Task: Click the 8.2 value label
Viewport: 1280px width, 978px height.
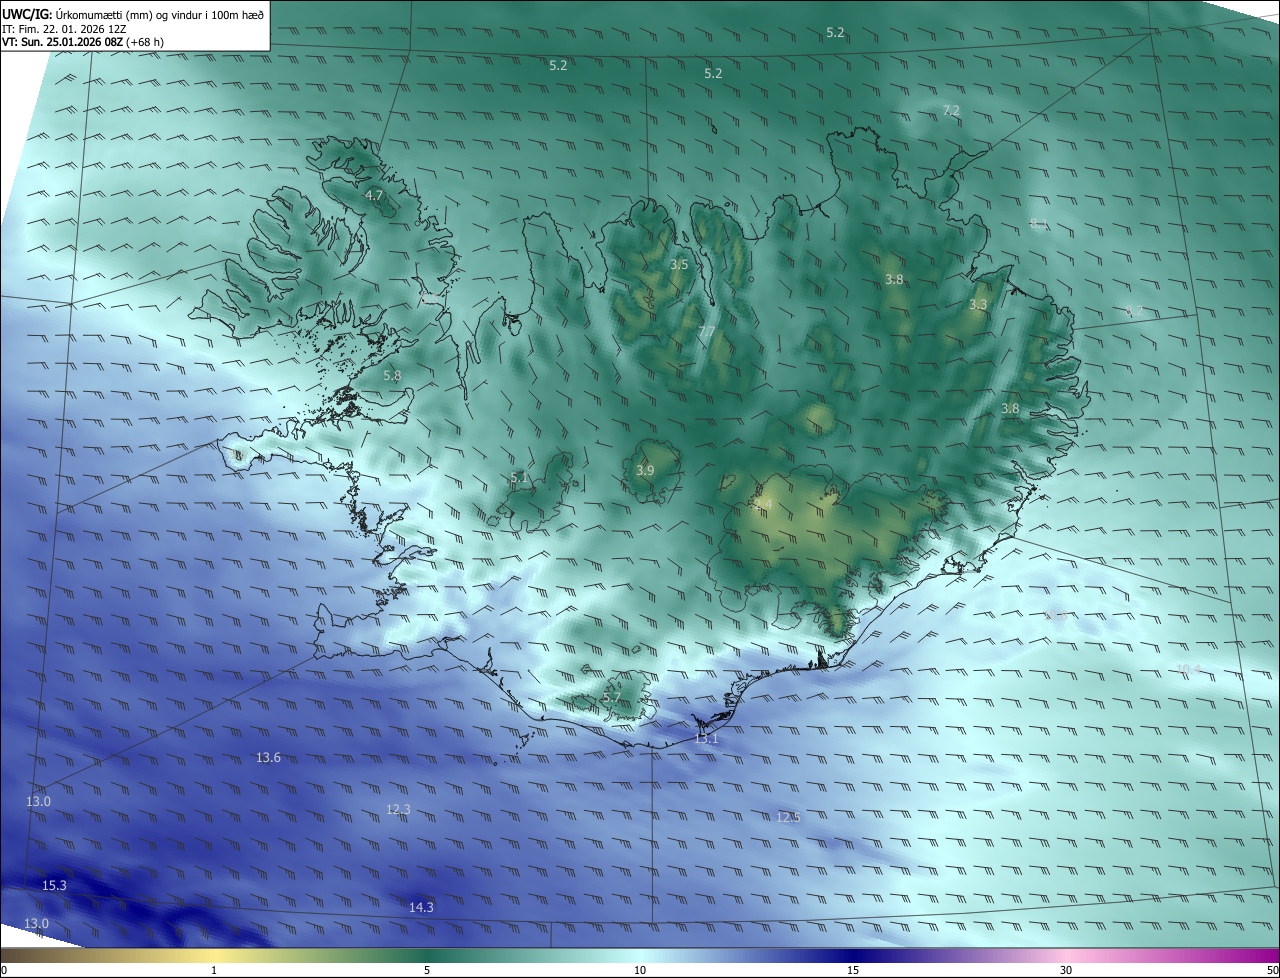Action: pyautogui.click(x=1134, y=311)
